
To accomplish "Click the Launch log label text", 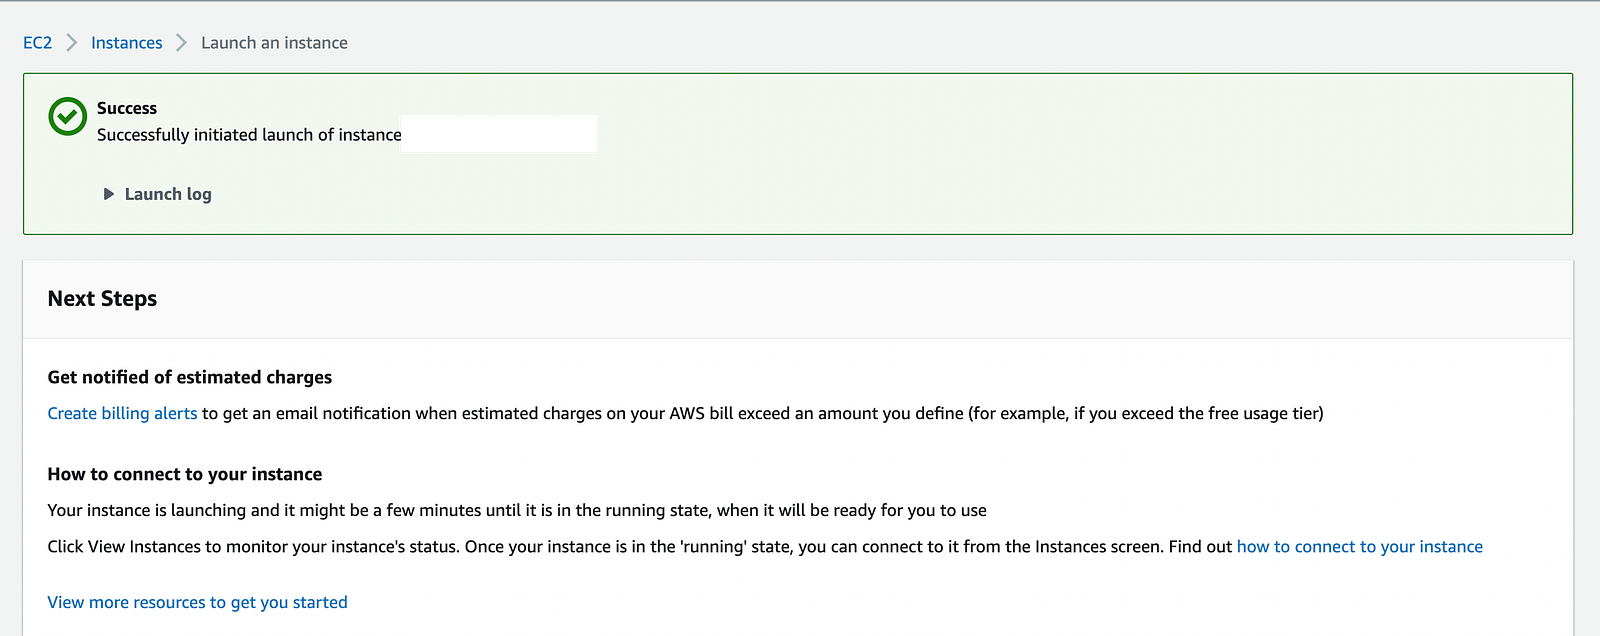I will pyautogui.click(x=168, y=194).
